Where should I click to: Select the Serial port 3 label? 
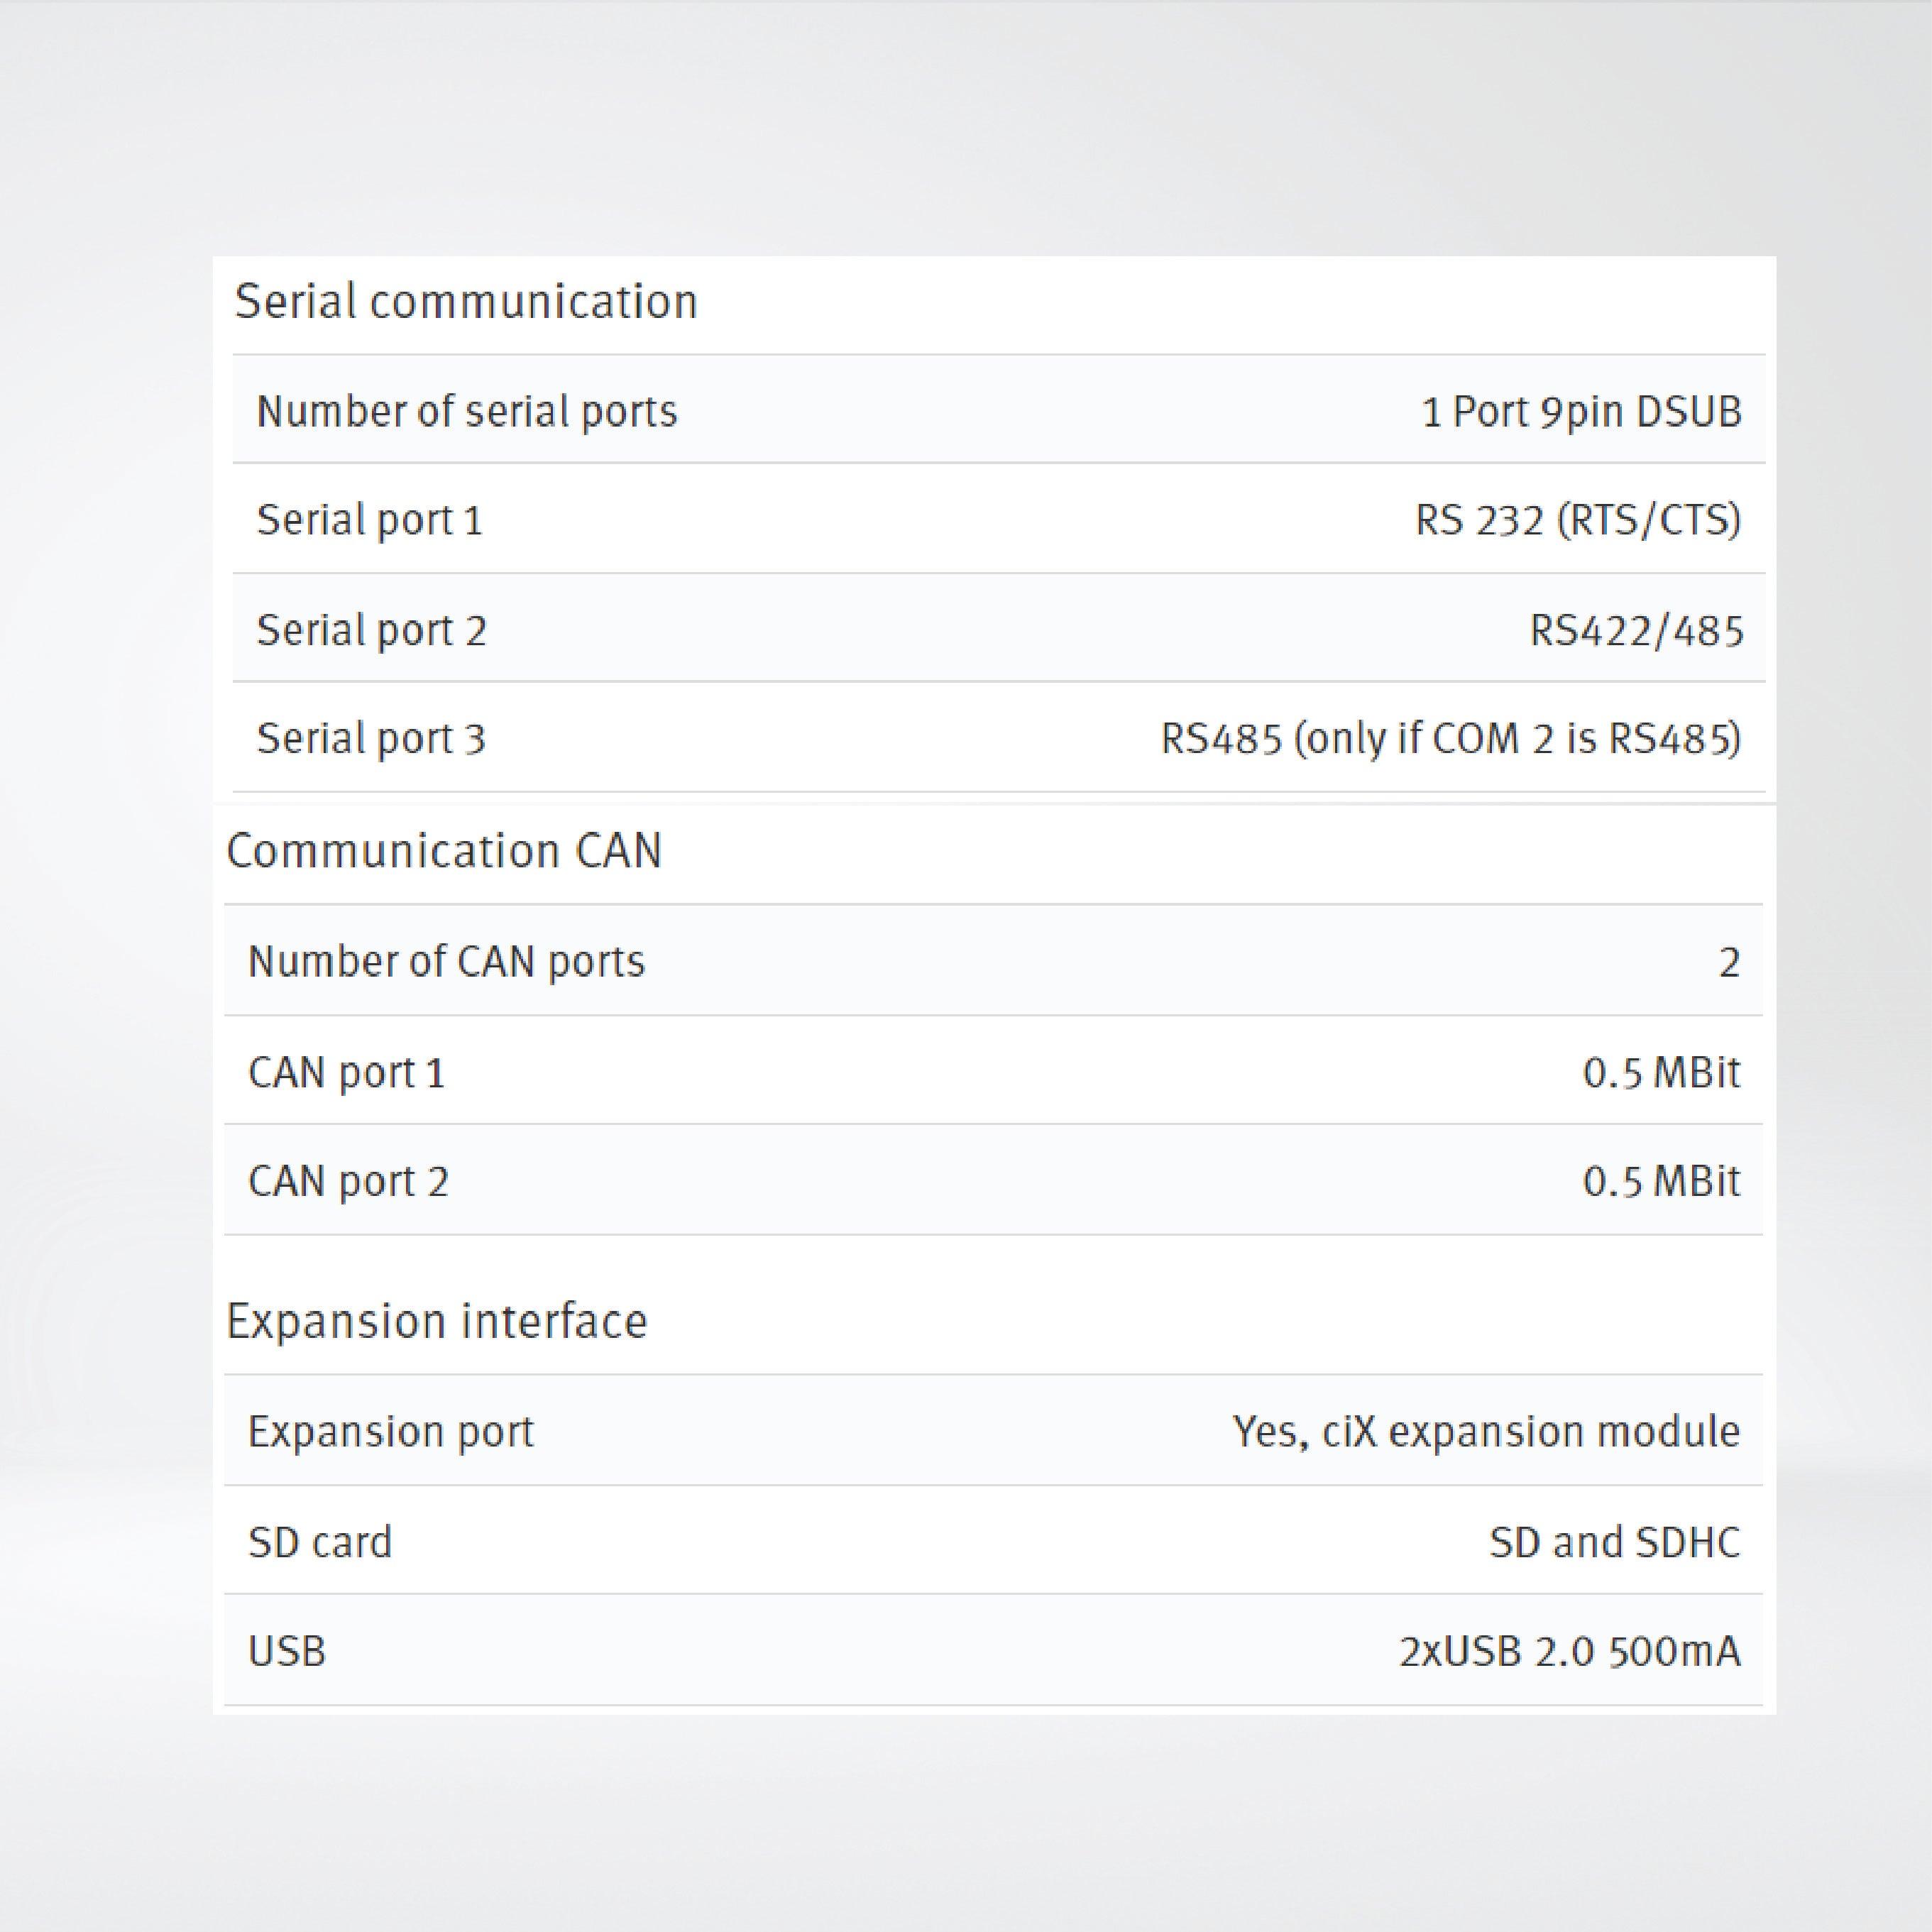(371, 739)
